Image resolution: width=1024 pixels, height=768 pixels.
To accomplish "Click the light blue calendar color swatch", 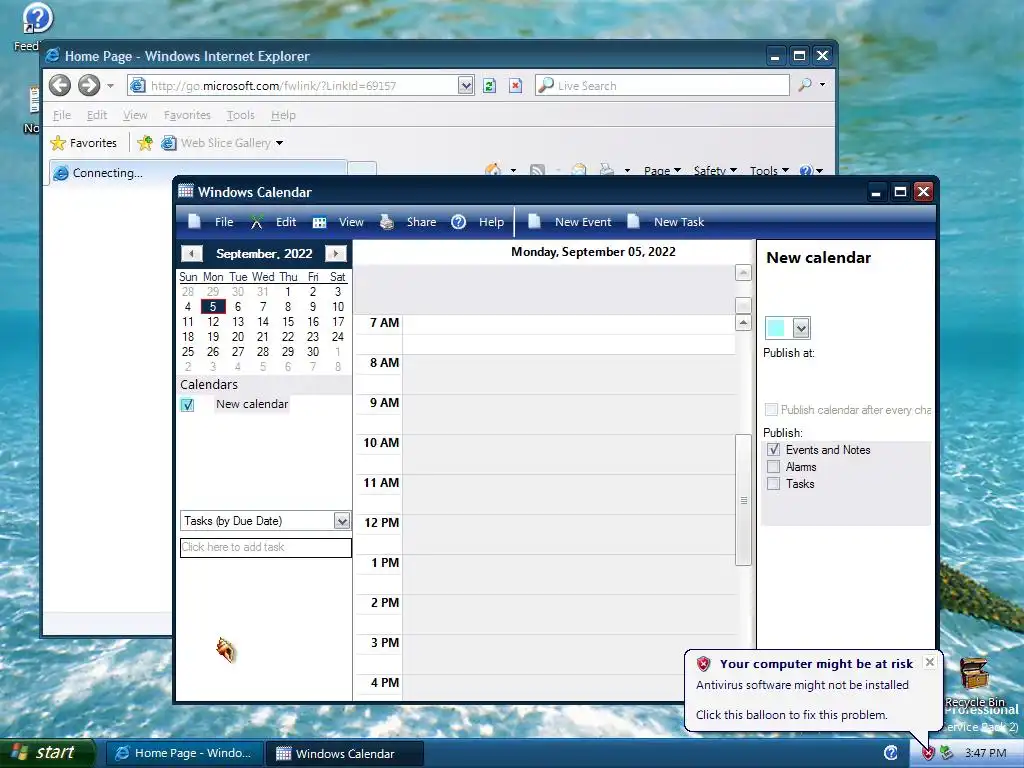I will (776, 328).
